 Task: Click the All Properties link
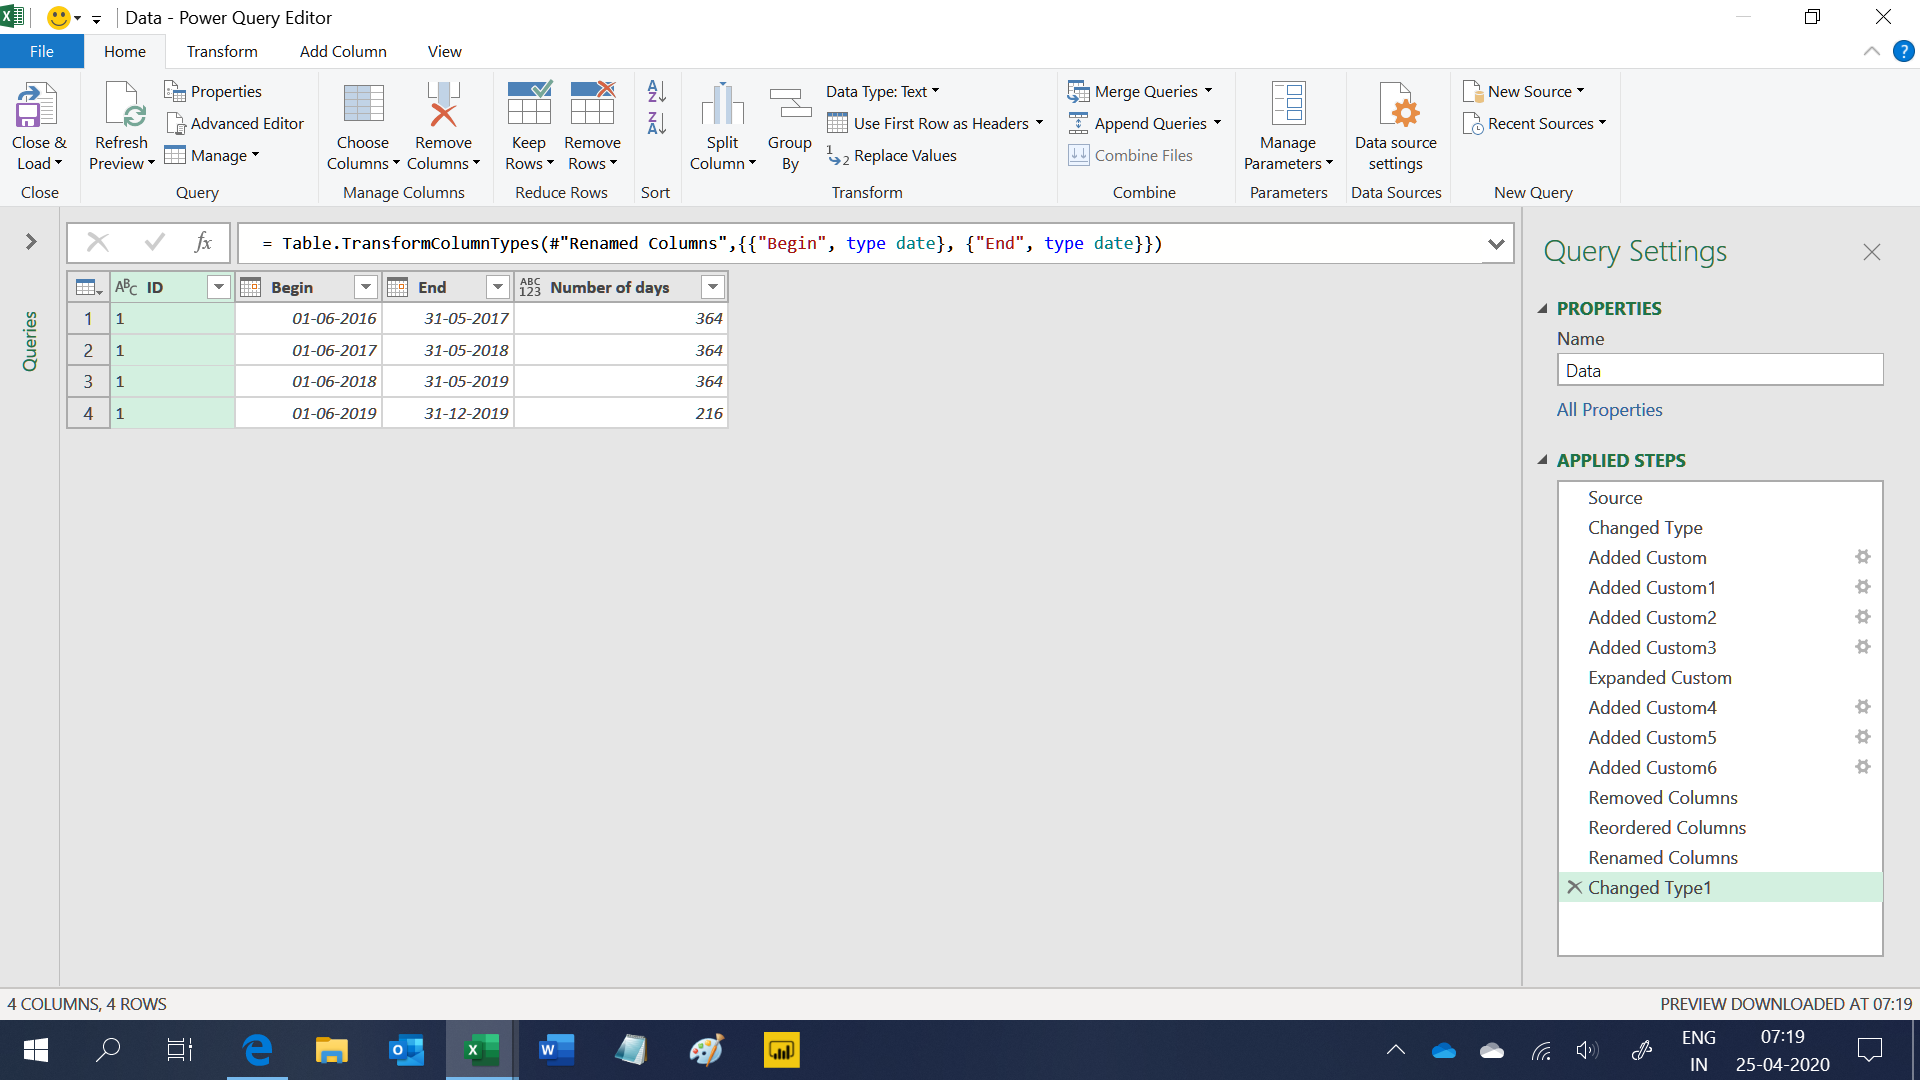click(1609, 409)
